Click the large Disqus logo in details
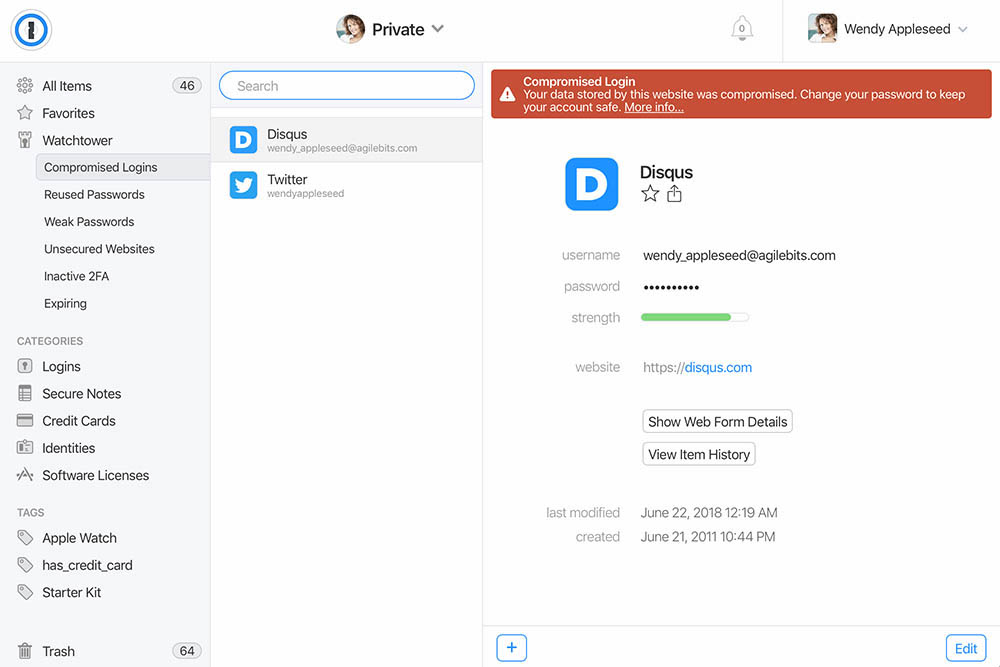This screenshot has width=1000, height=667. click(592, 184)
